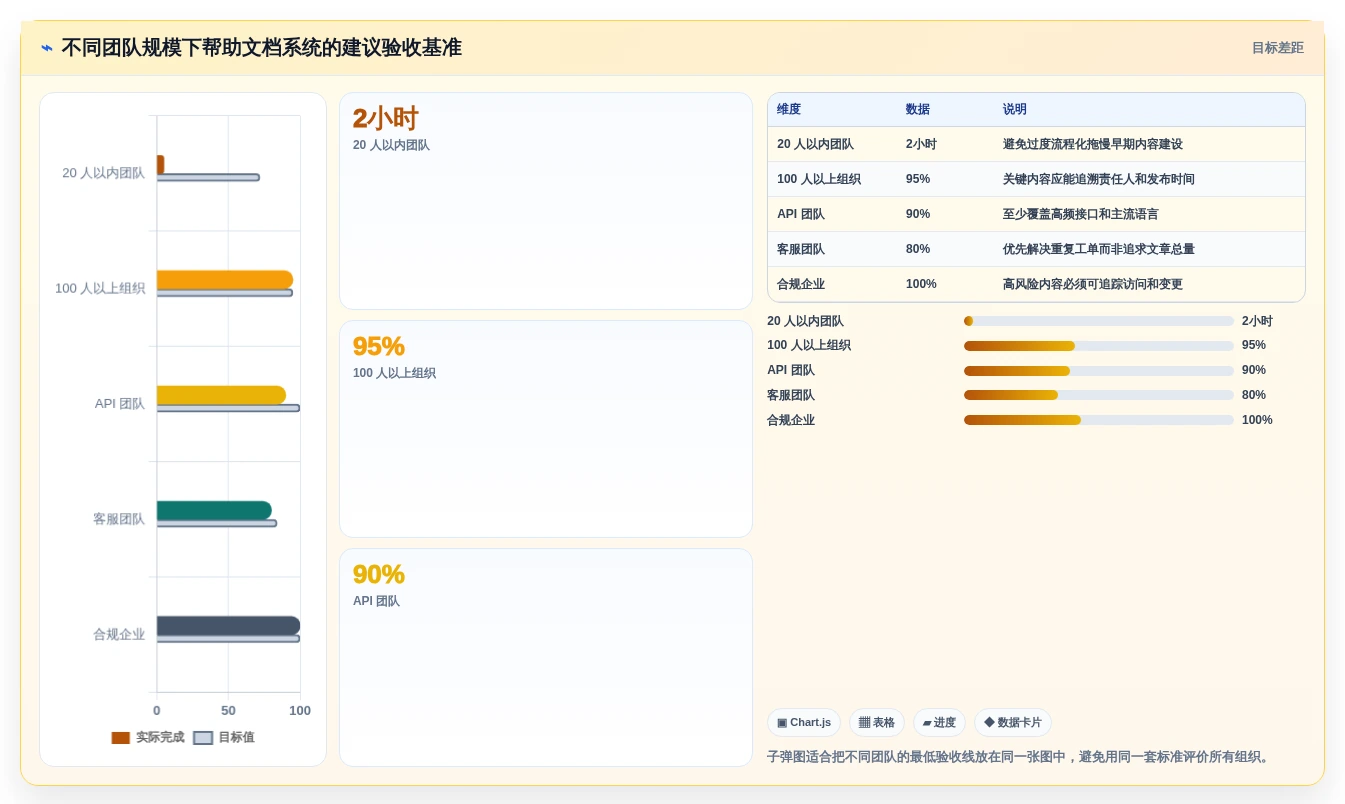Click the yellow API 团队 chart bar

pyautogui.click(x=221, y=395)
